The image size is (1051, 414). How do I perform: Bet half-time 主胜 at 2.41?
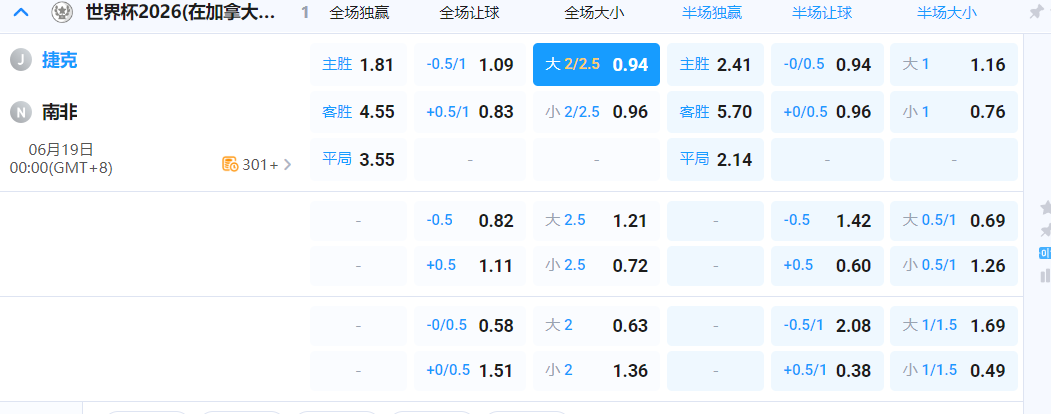pyautogui.click(x=715, y=65)
